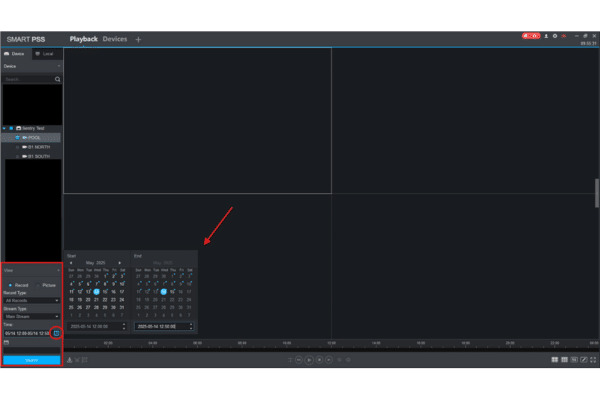This screenshot has height=400, width=600.
Task: Select the 01 NORTH camera row
Action: point(31,147)
